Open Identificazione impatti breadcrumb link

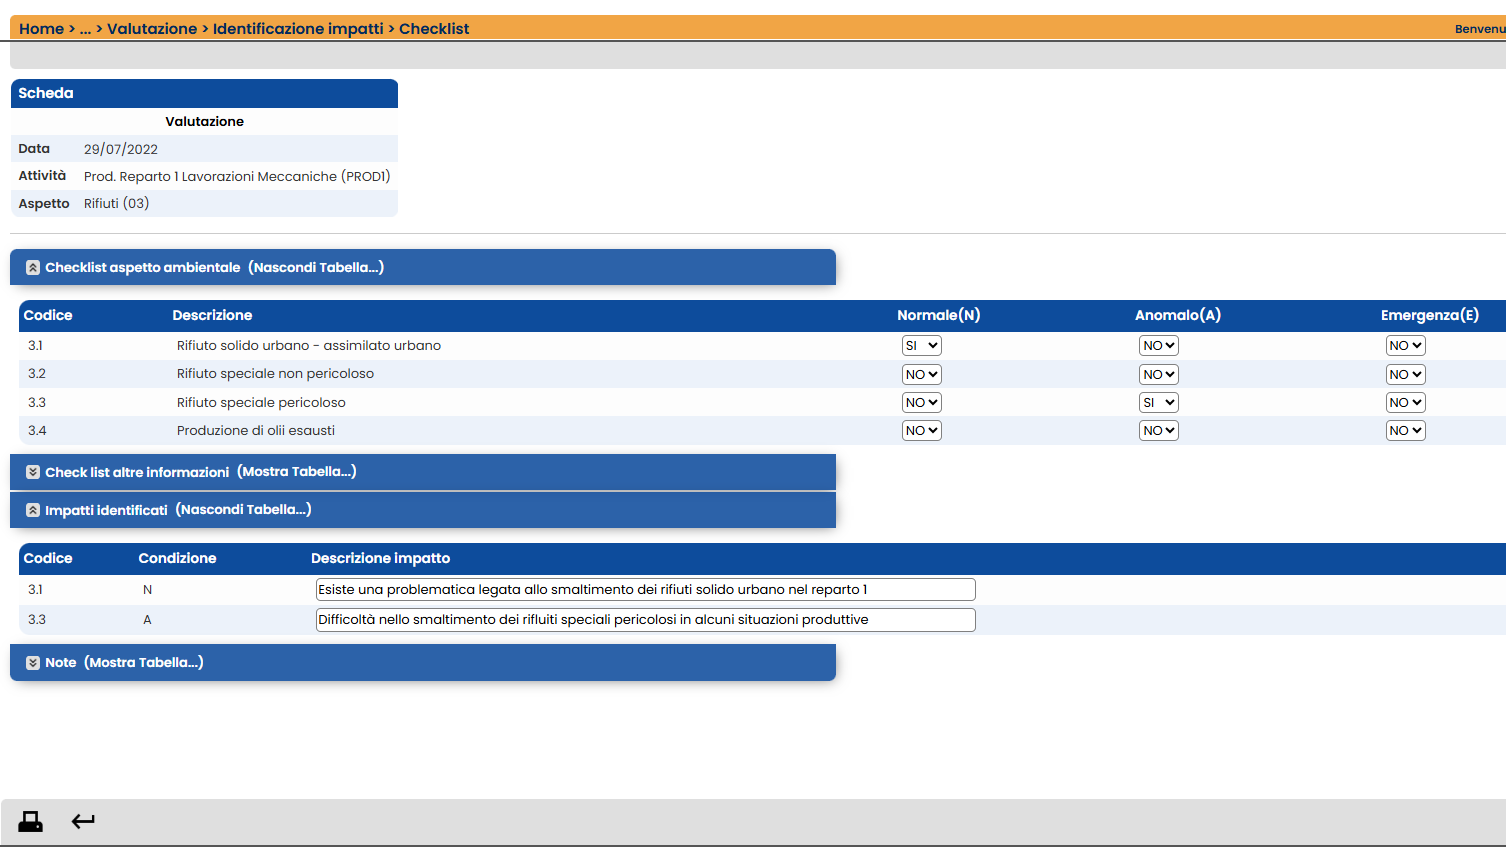click(298, 29)
